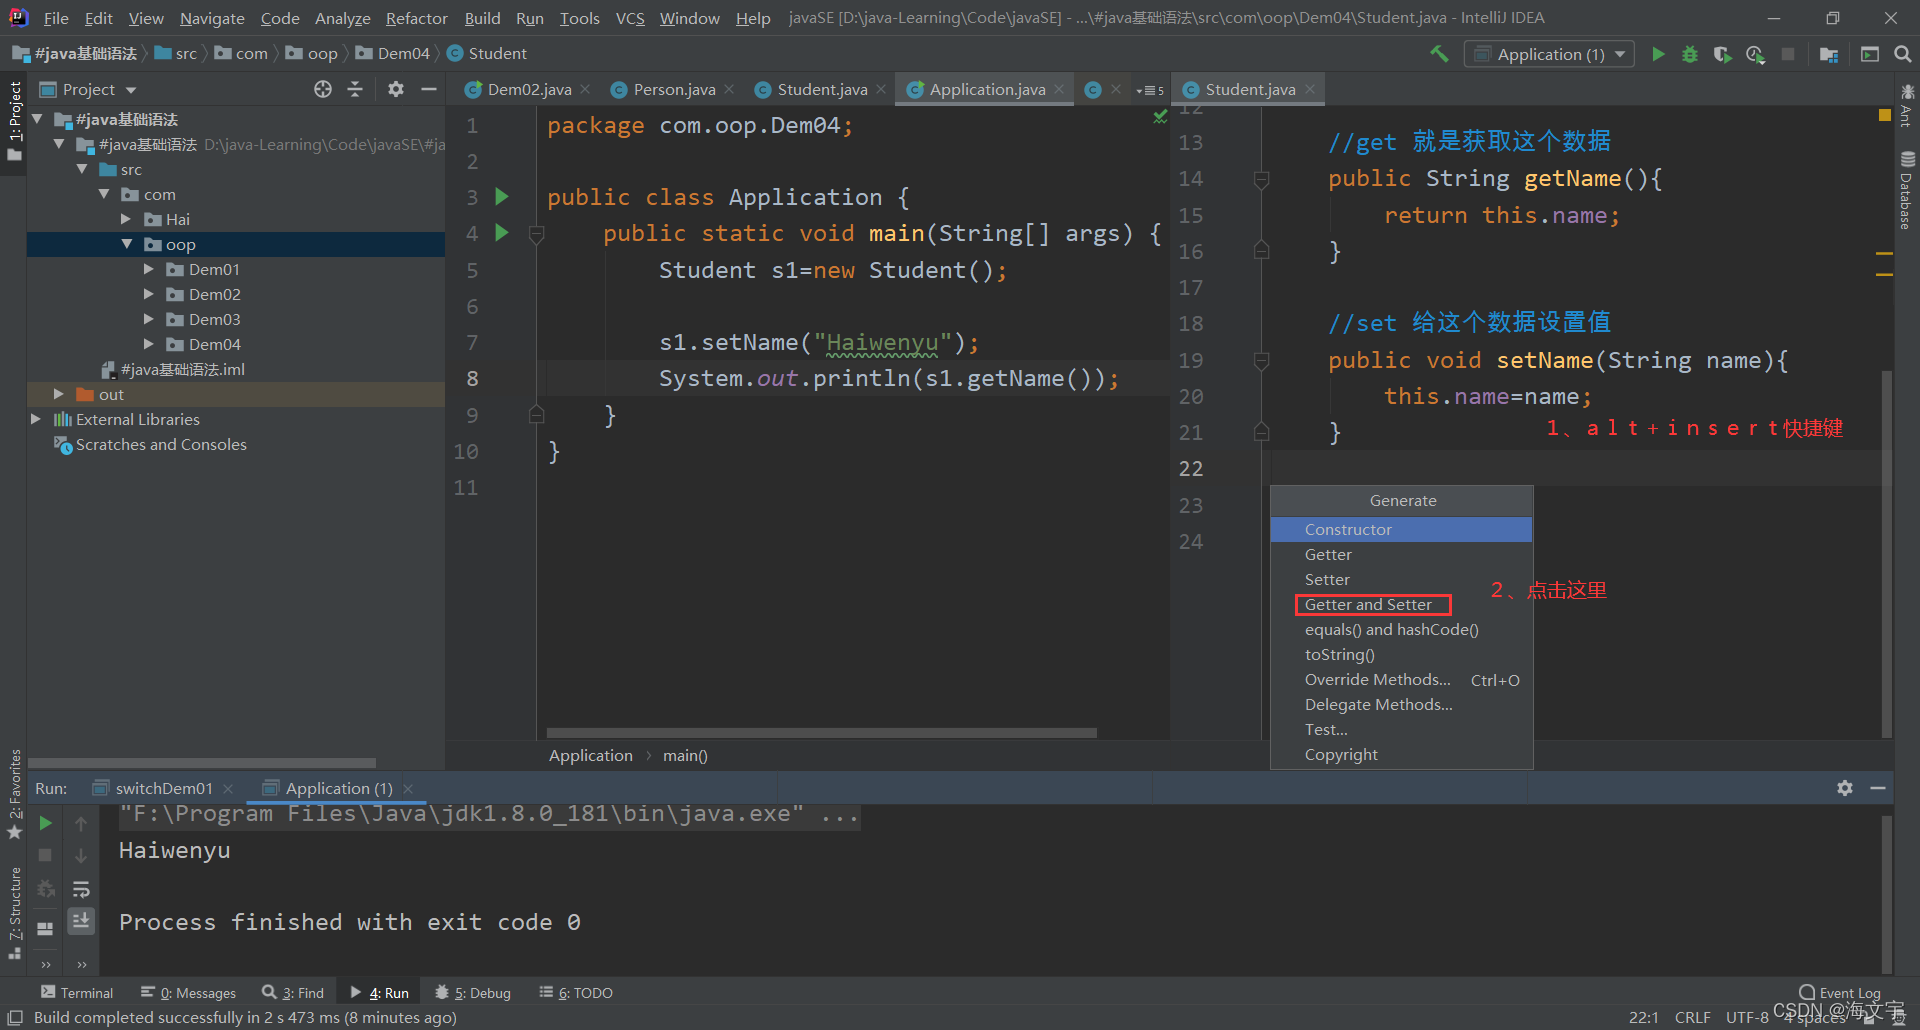The height and width of the screenshot is (1030, 1920).
Task: Run with coverage icon in toolbar
Action: pyautogui.click(x=1722, y=54)
